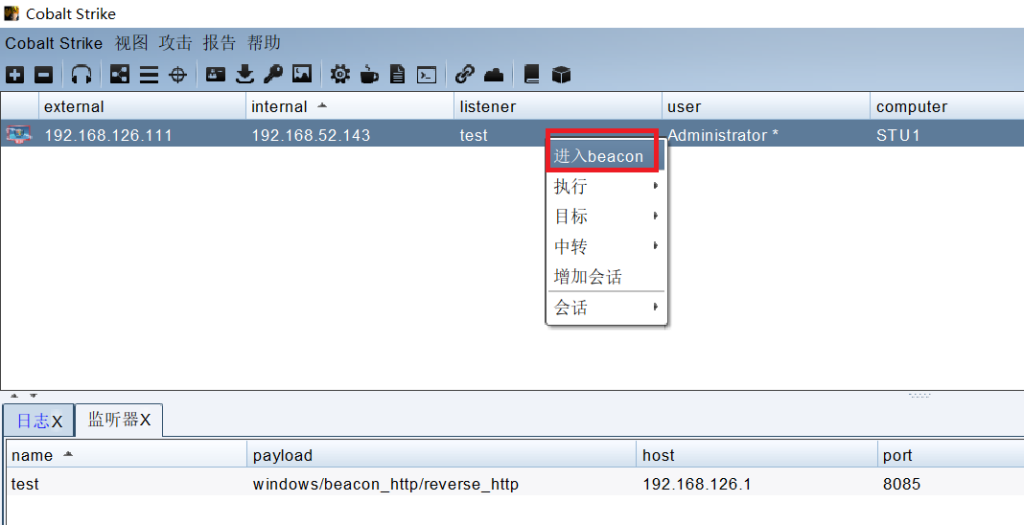Select 进入beacon from the context menu
This screenshot has height=525, width=1024.
pos(599,156)
